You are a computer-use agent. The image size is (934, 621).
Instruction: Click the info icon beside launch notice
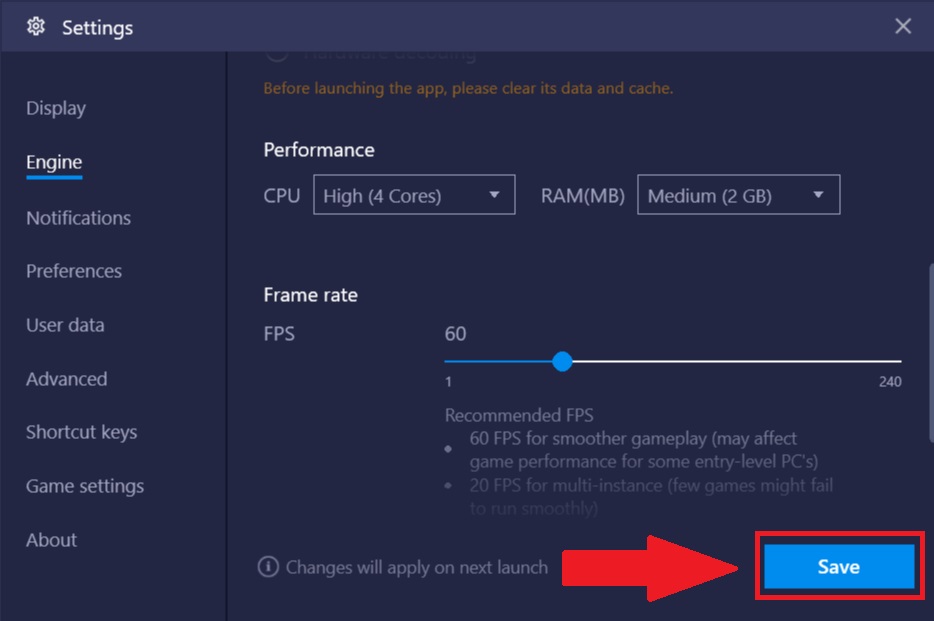(x=268, y=566)
